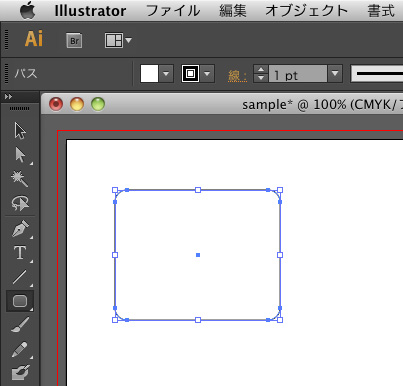Minimize the sample document with yellow button
The image size is (403, 386).
pyautogui.click(x=77, y=104)
